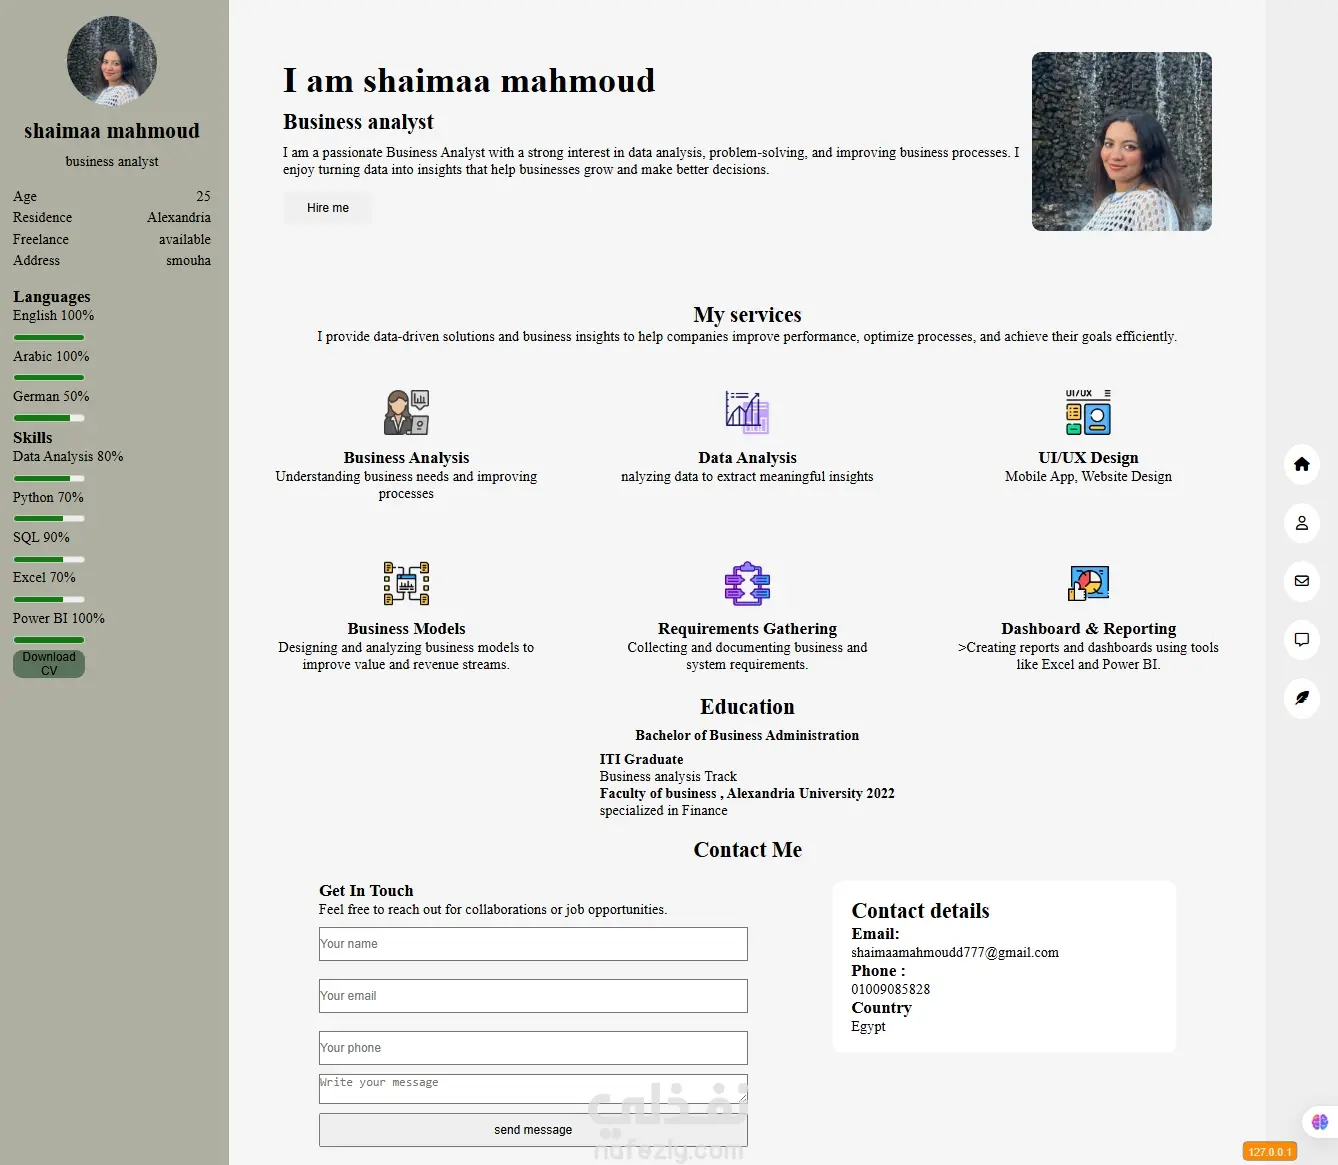Click the "Education" heading
The width and height of the screenshot is (1338, 1165).
point(747,707)
